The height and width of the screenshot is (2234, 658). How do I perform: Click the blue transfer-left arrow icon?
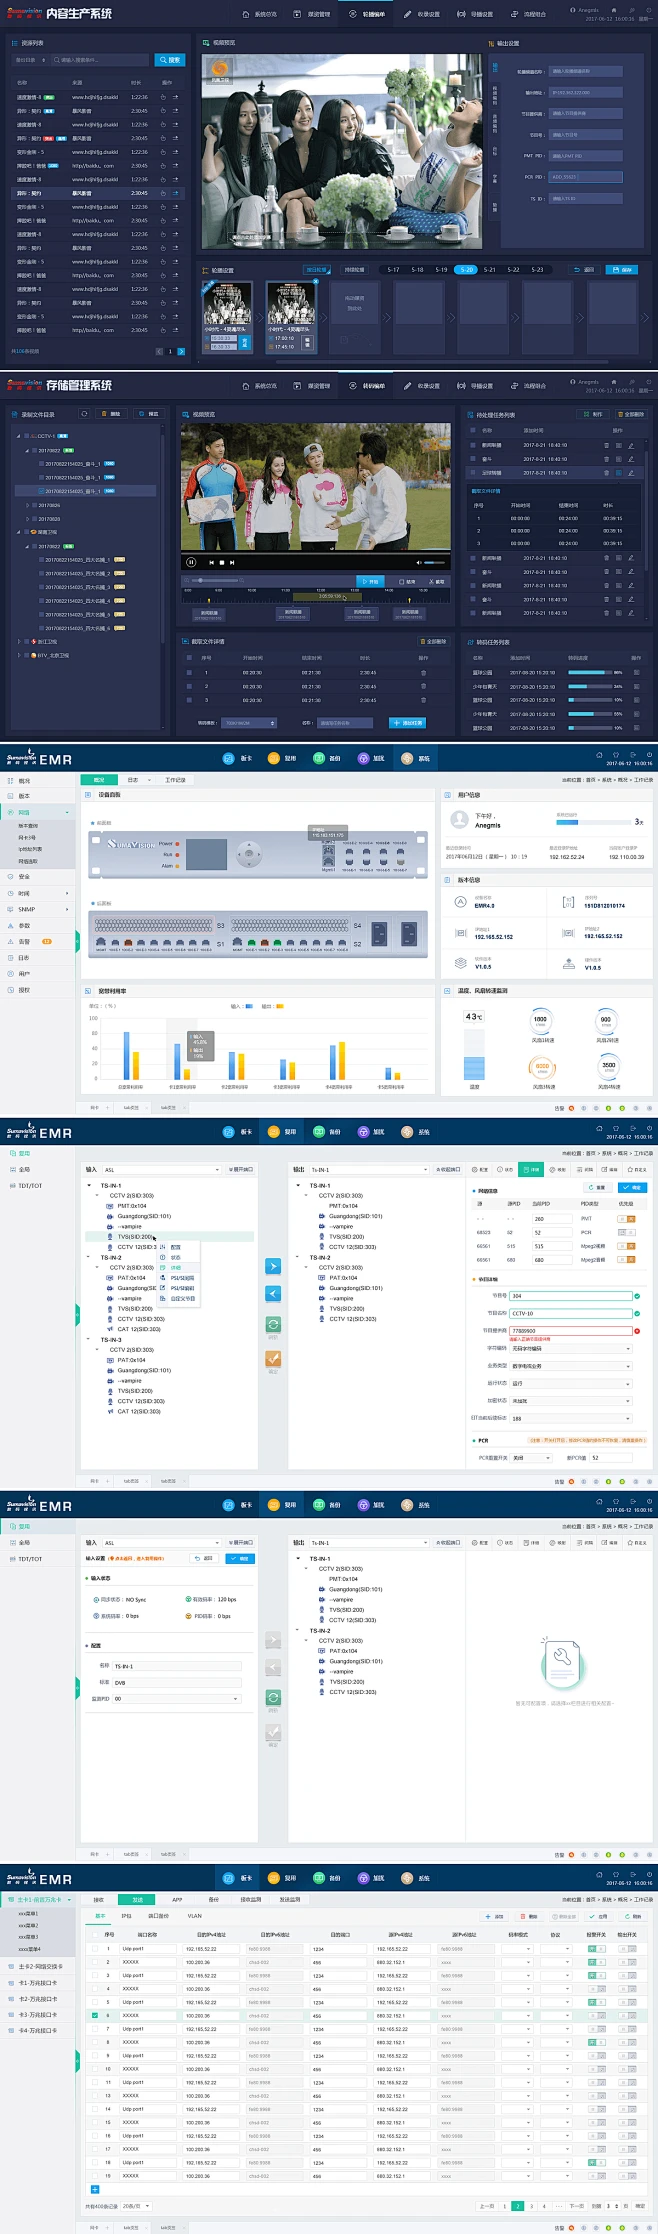(273, 1294)
